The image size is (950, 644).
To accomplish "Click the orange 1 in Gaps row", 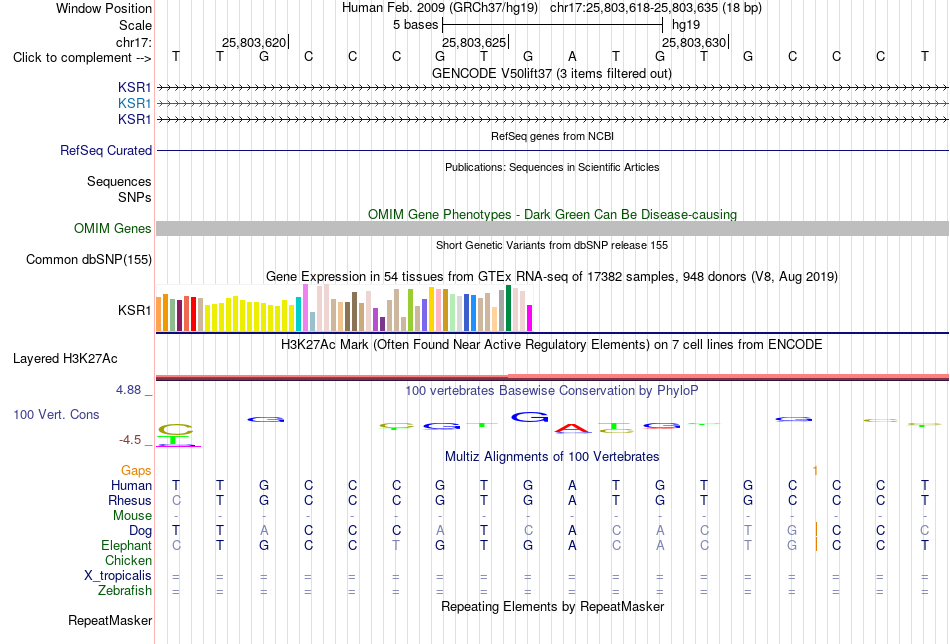I will pyautogui.click(x=815, y=471).
